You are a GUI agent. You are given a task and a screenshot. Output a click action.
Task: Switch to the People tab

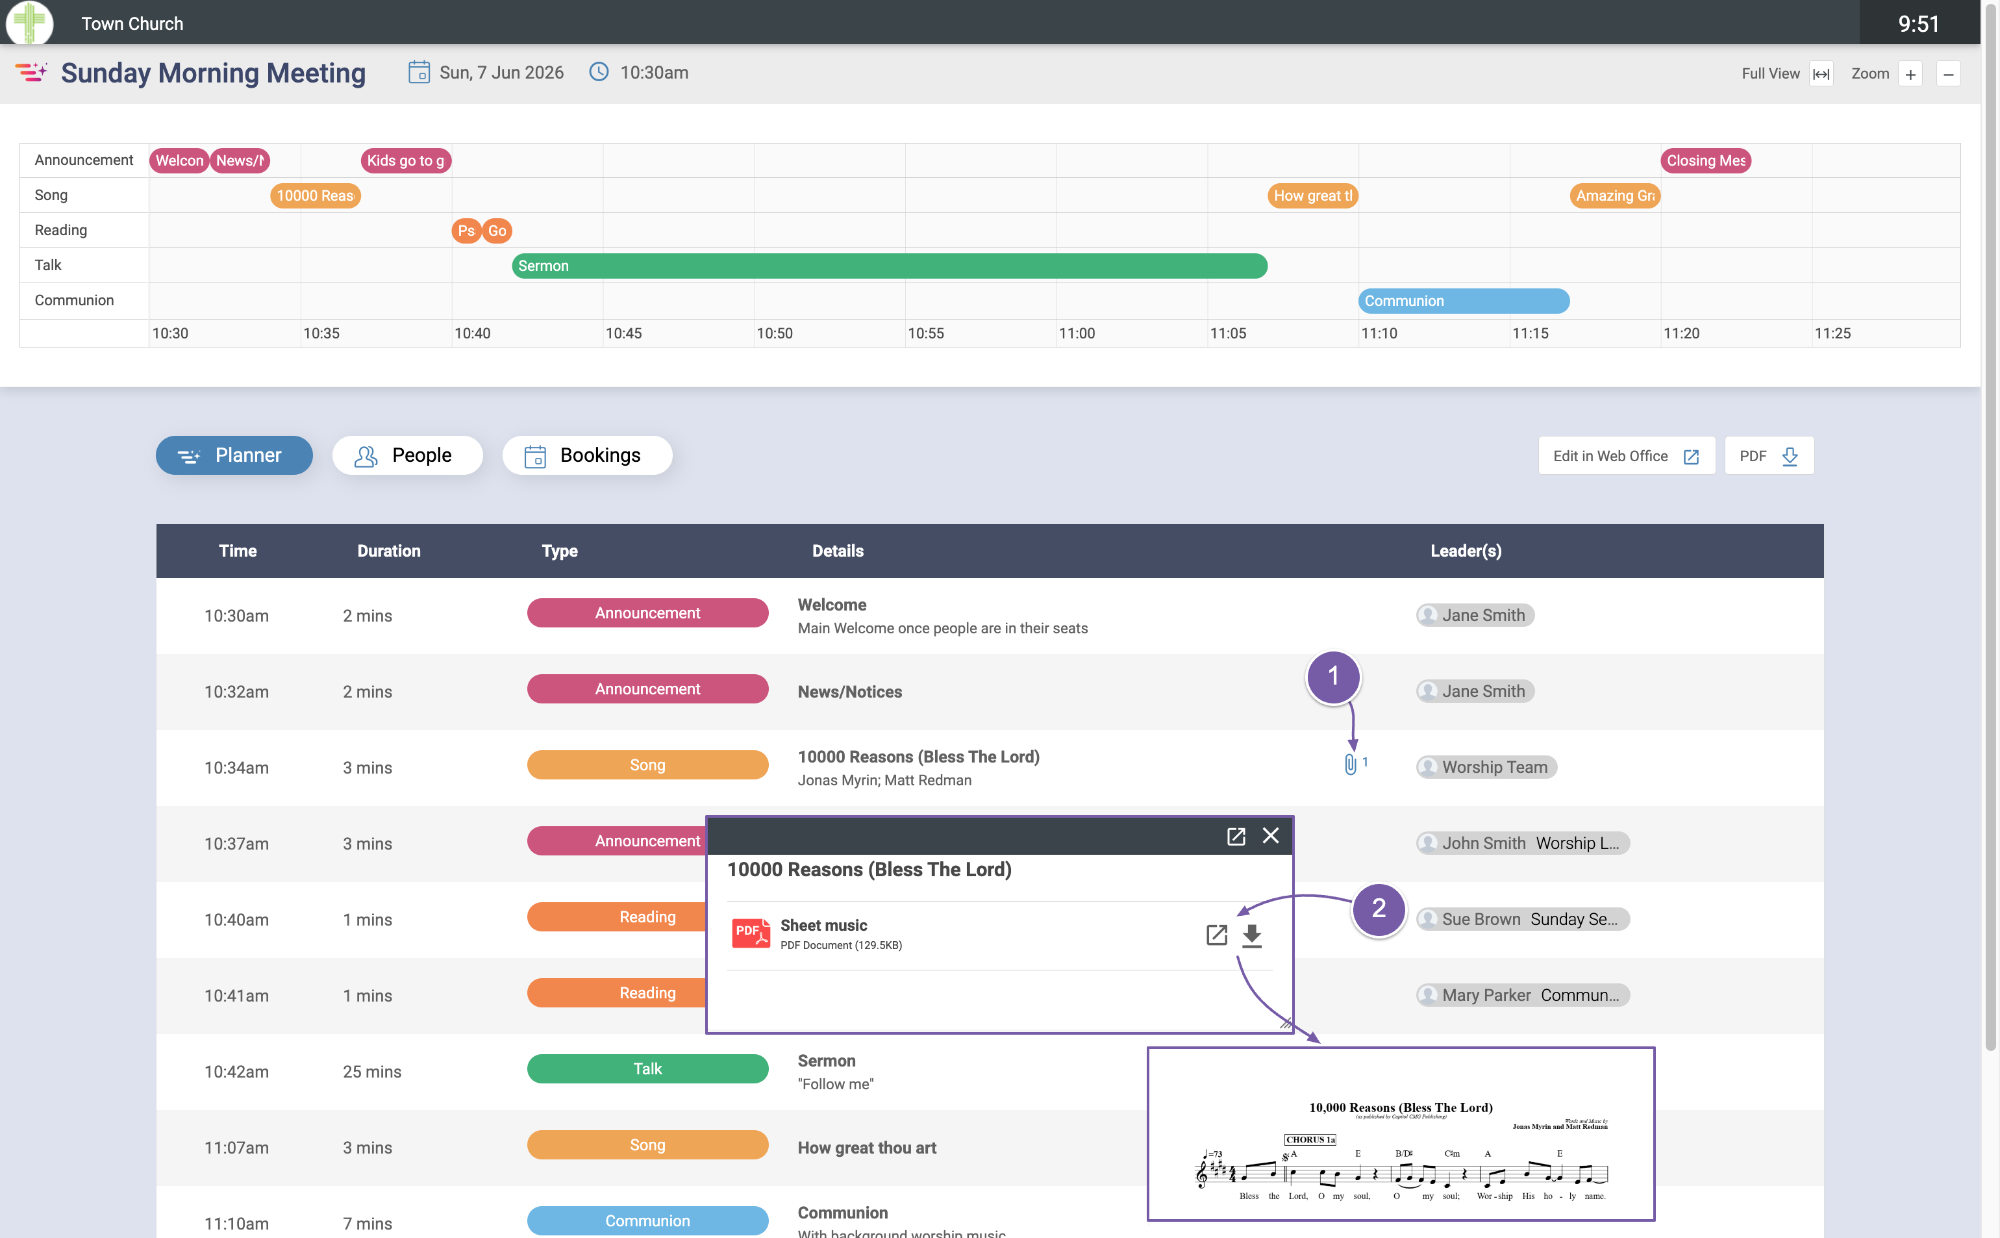click(x=407, y=456)
